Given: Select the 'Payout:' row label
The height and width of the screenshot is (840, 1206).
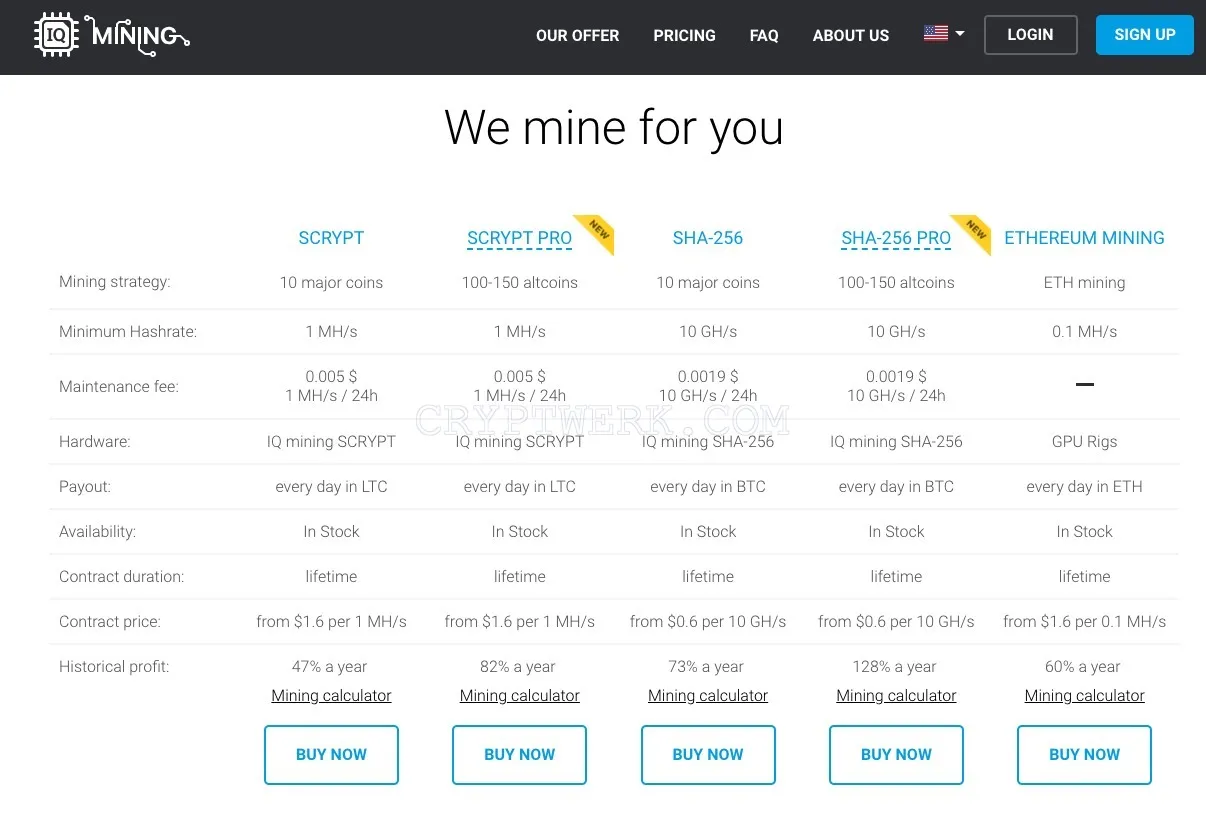Looking at the screenshot, I should click(85, 486).
